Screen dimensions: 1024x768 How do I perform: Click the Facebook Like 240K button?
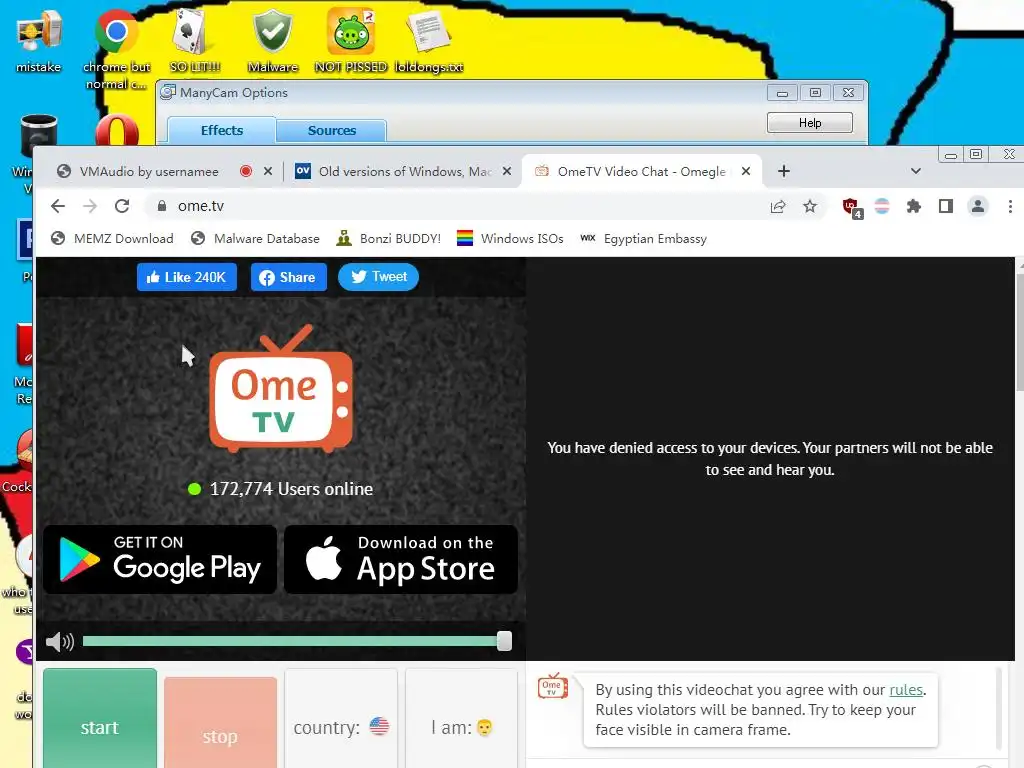coord(187,277)
